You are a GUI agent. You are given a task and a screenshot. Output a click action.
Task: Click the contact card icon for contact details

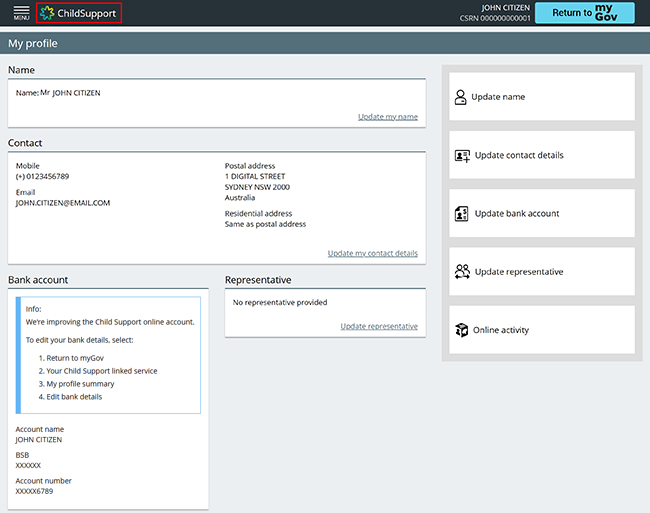pyautogui.click(x=462, y=155)
